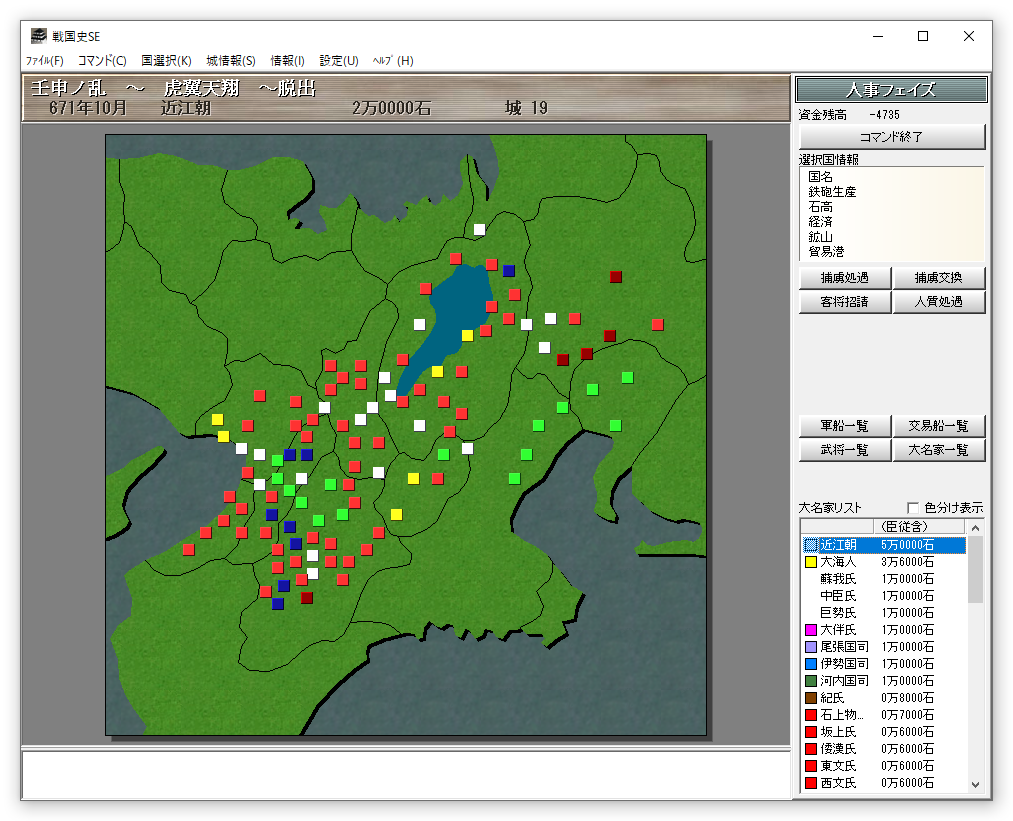The width and height of the screenshot is (1013, 821).
Task: Select the easternmost bright green castle marker
Action: [627, 377]
